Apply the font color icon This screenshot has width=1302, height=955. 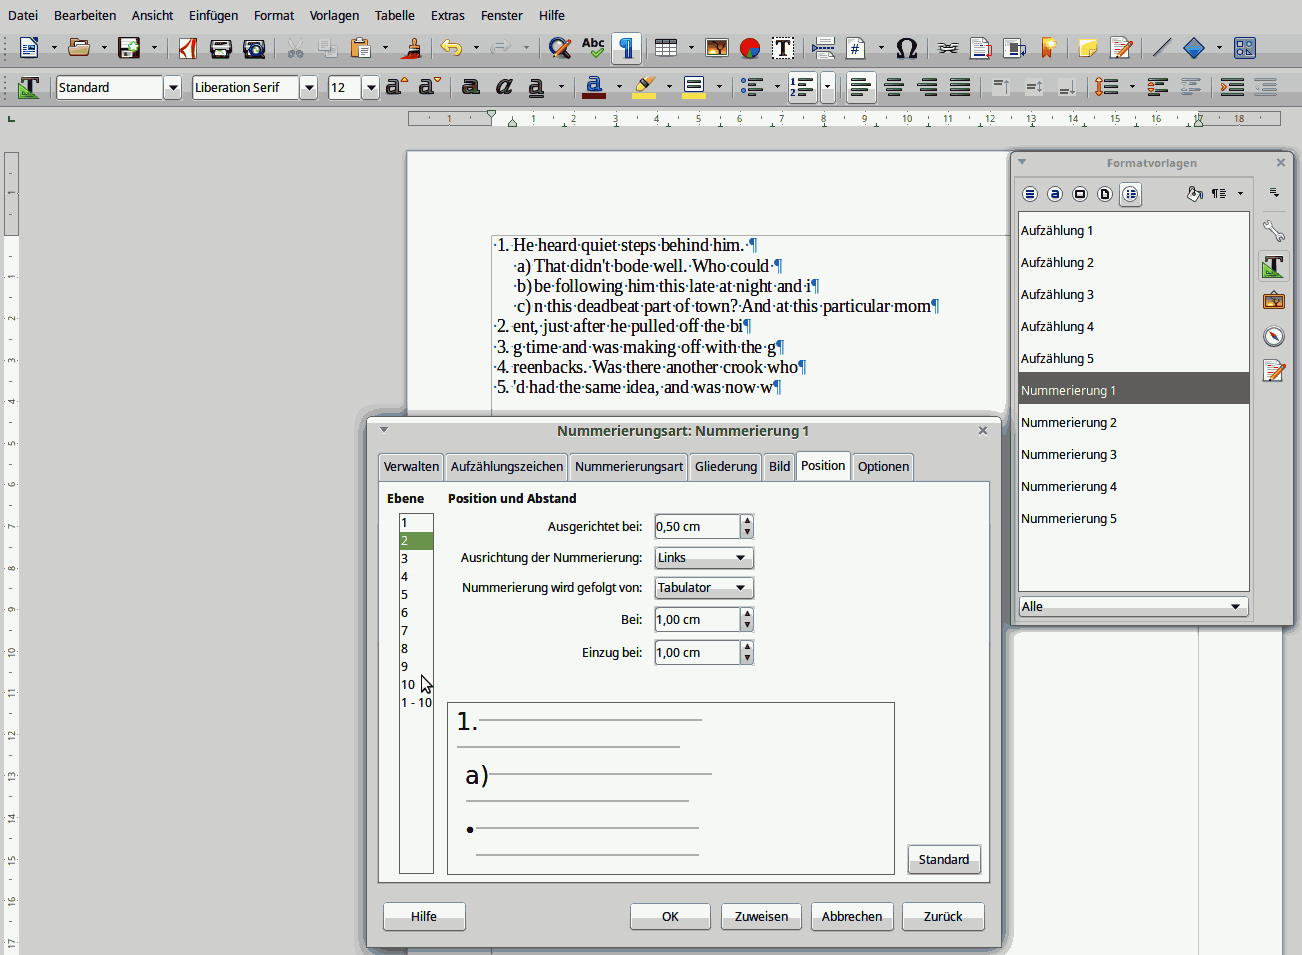pyautogui.click(x=594, y=88)
